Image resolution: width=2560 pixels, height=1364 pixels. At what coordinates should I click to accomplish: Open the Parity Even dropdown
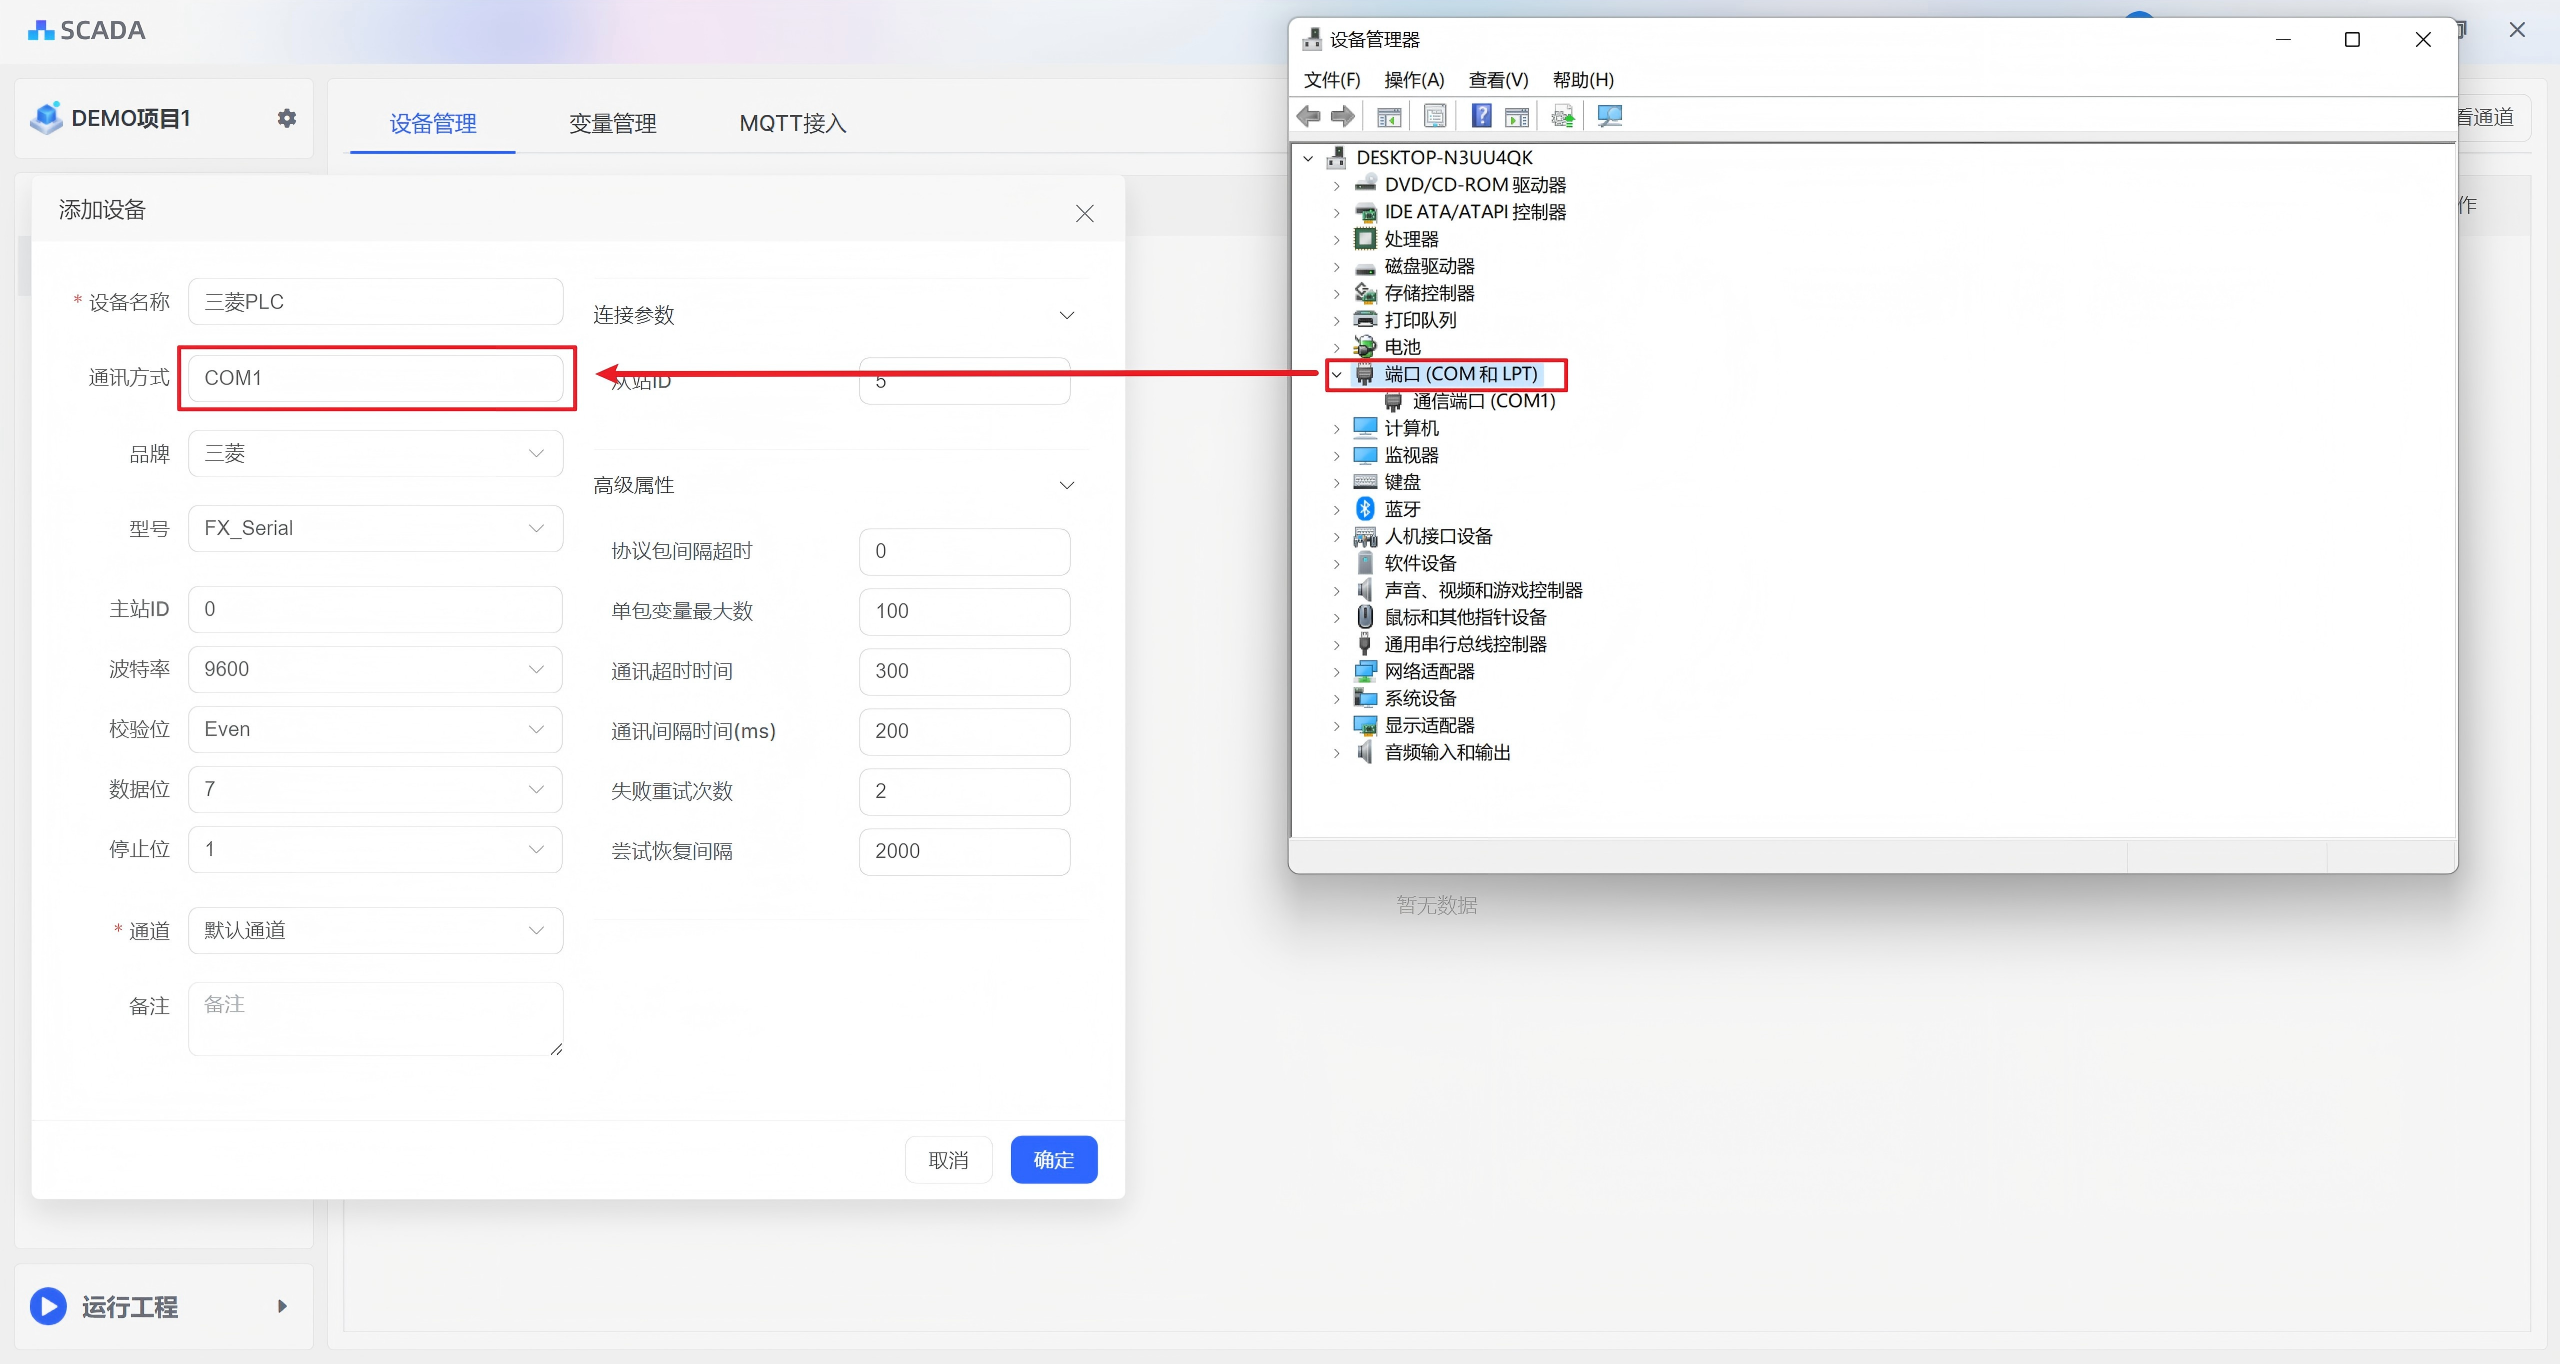(375, 729)
